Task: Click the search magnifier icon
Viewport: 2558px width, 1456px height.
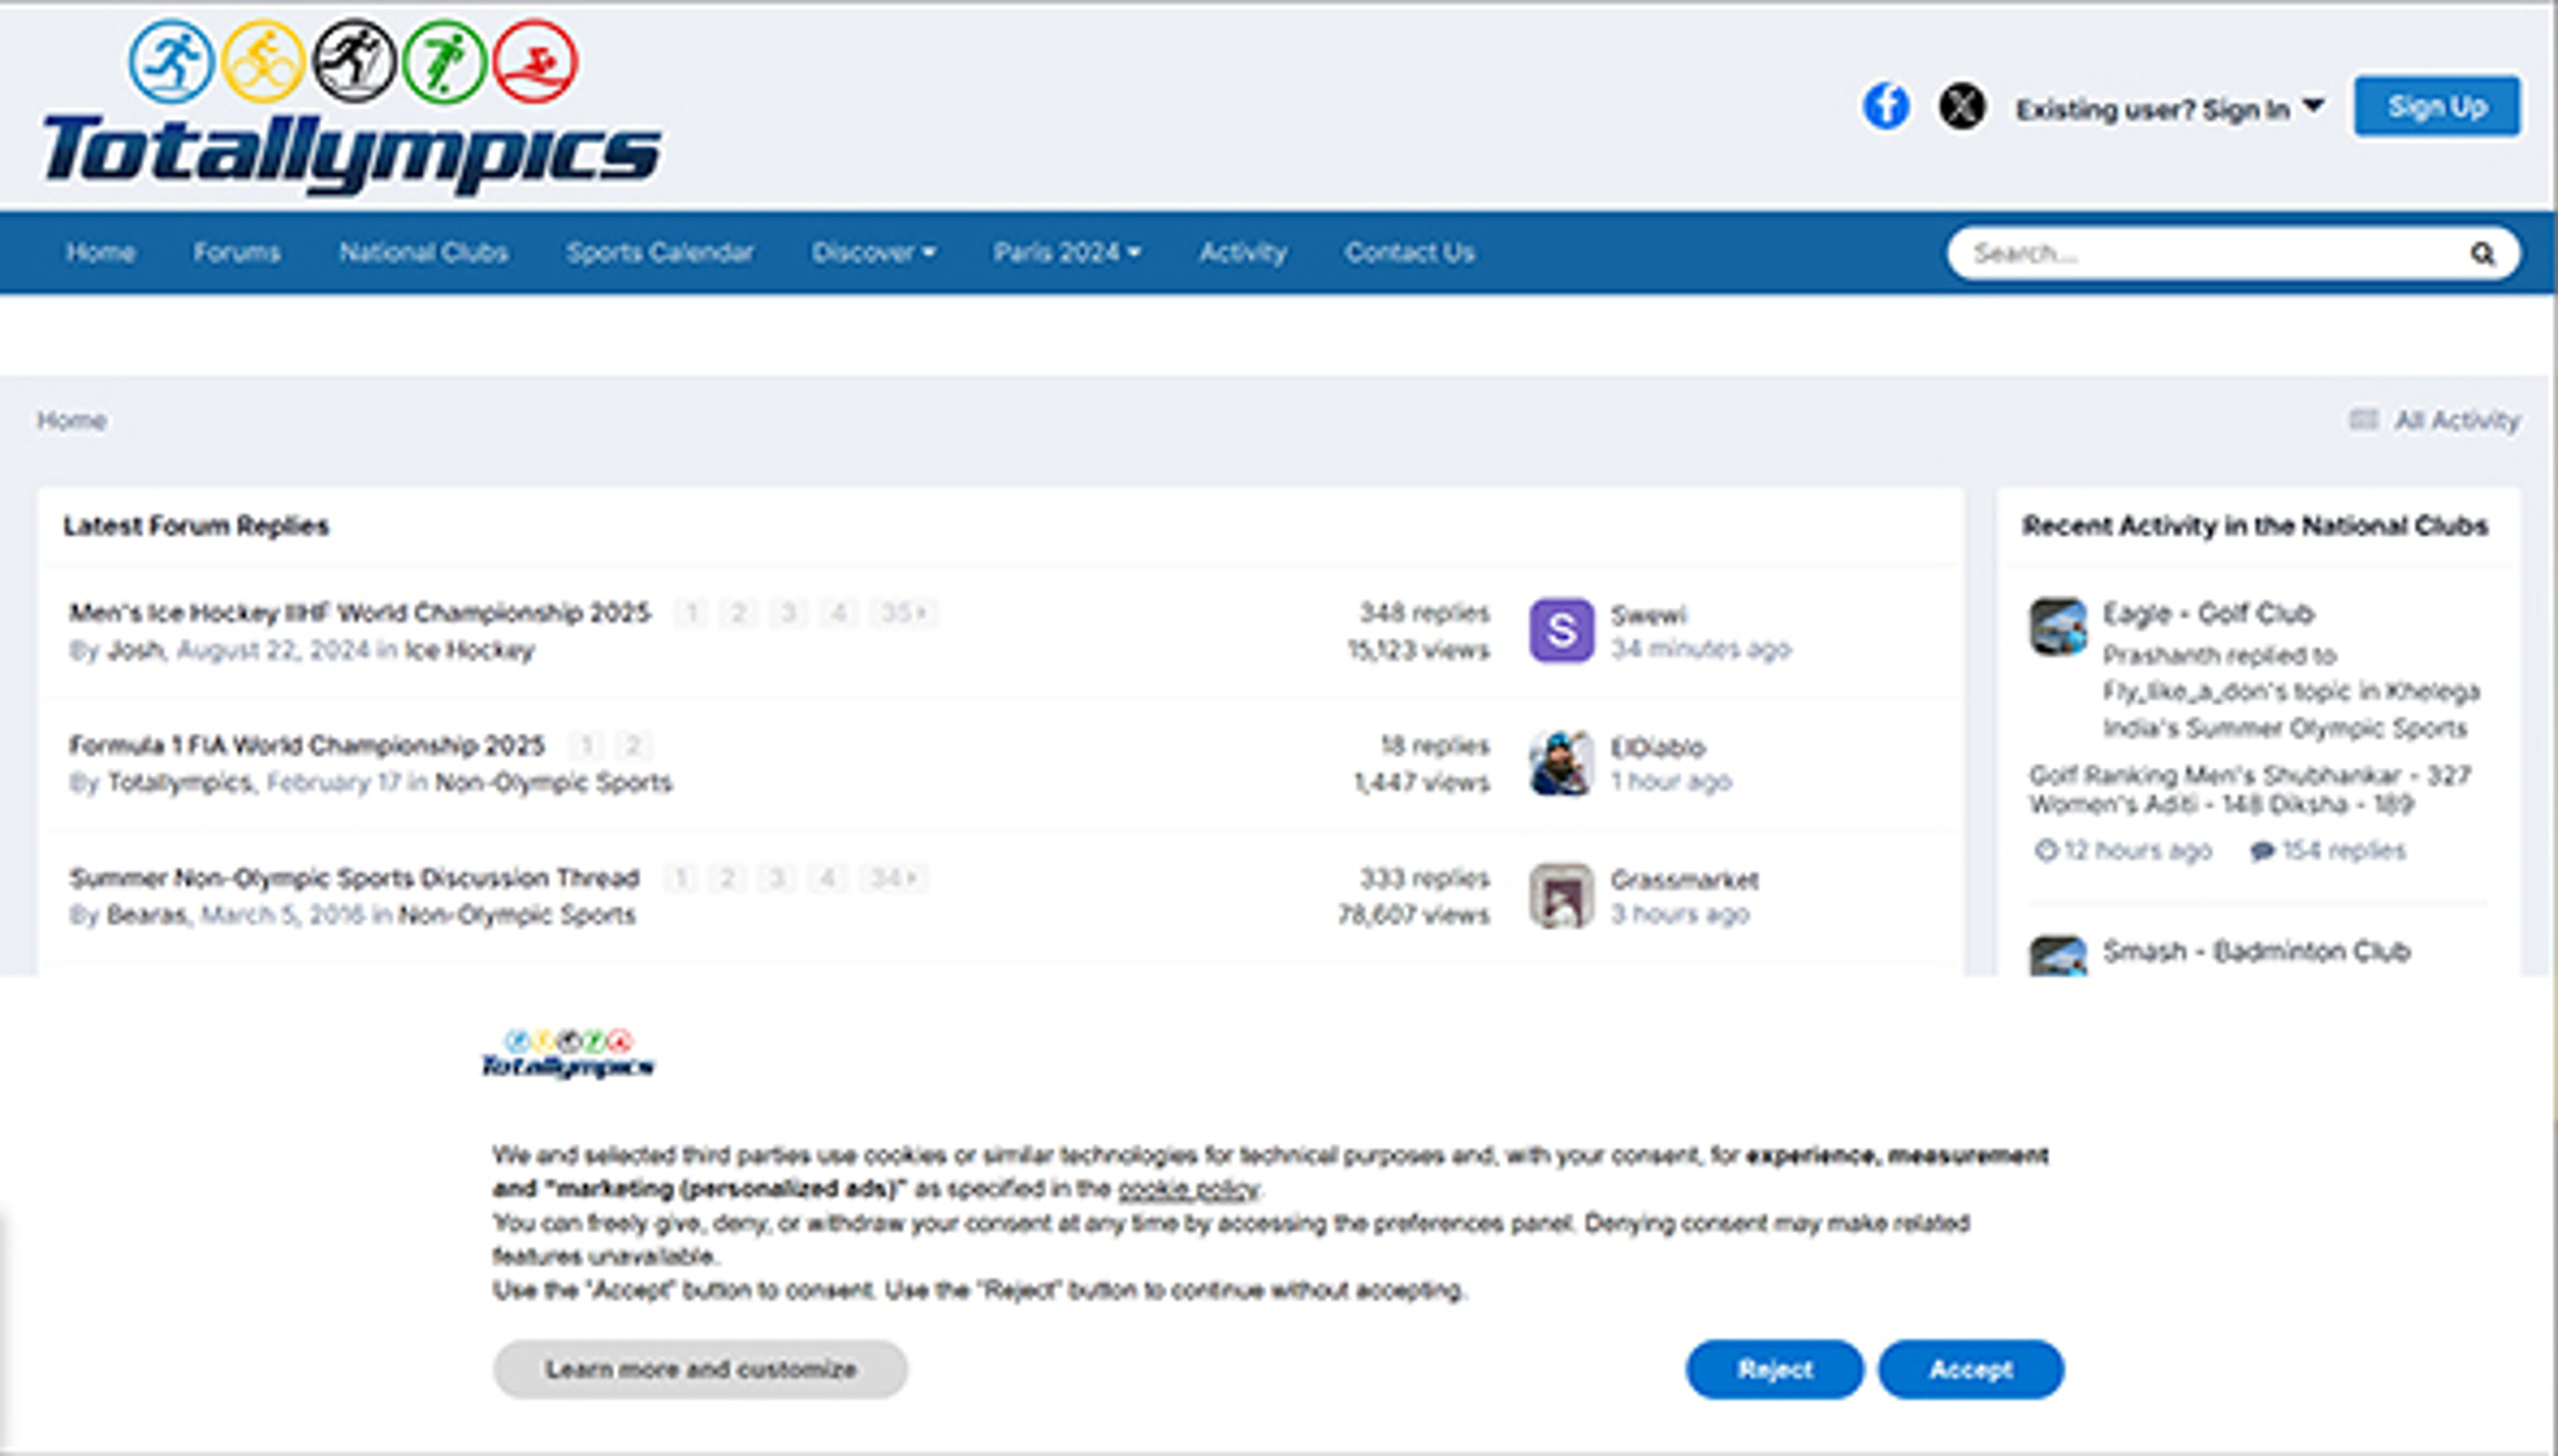Action: (x=2482, y=254)
